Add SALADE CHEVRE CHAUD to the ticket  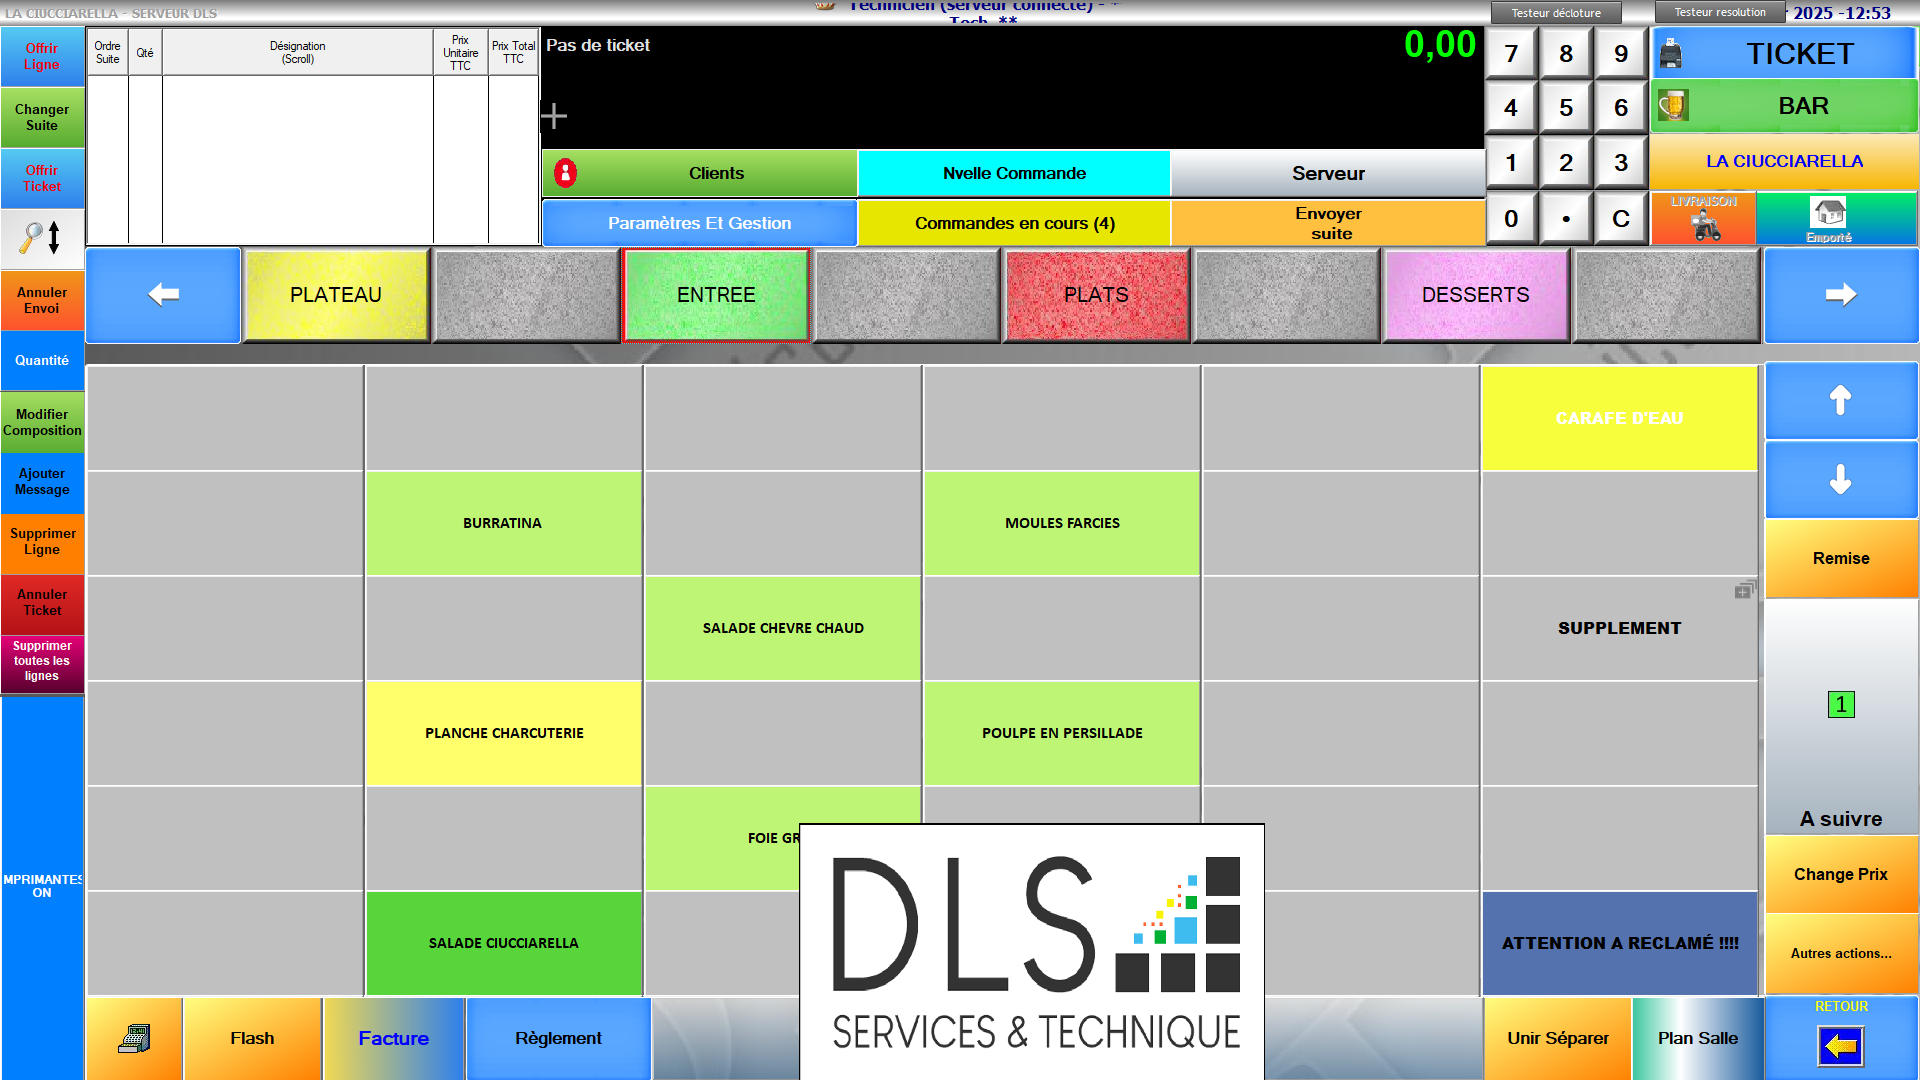[783, 628]
